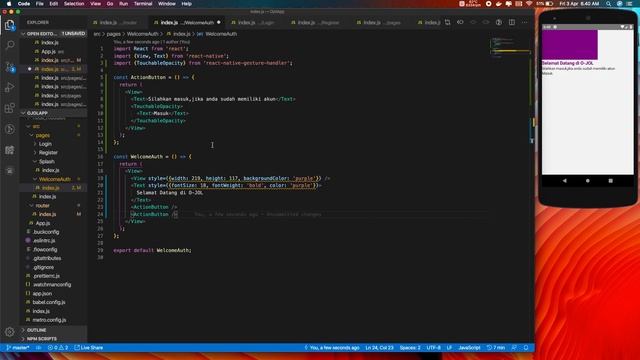Switch to the index.js Register tab

pyautogui.click(x=318, y=22)
